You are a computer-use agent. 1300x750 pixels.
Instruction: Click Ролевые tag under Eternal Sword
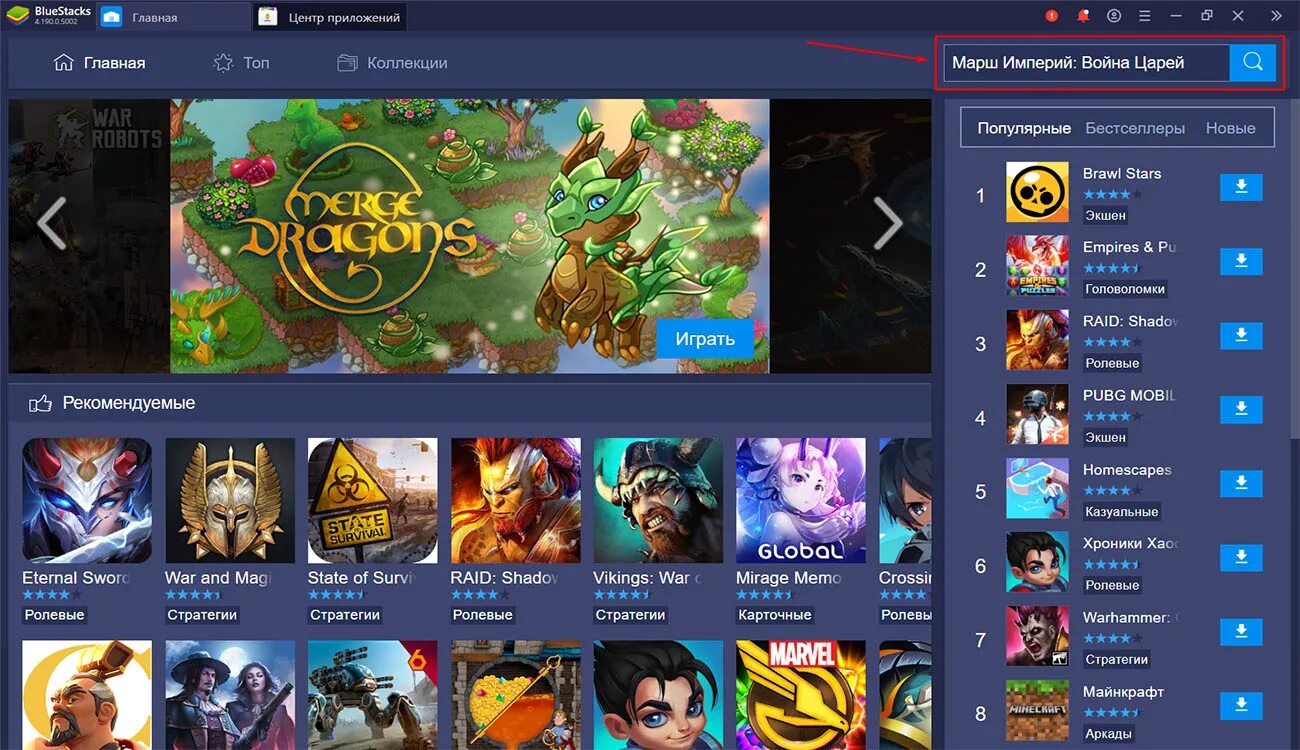[54, 615]
